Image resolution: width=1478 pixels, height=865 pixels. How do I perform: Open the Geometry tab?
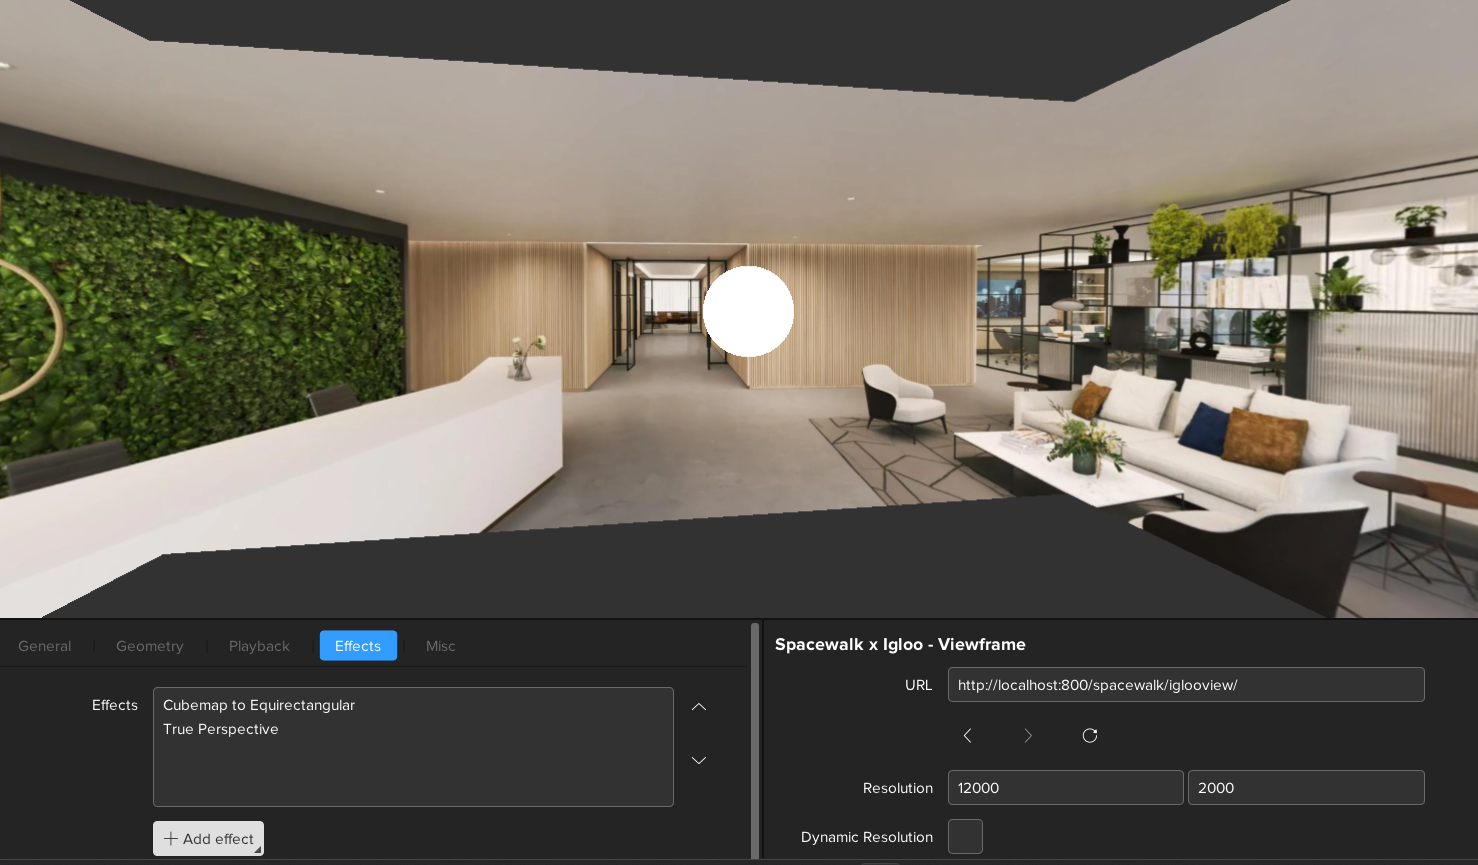point(150,646)
